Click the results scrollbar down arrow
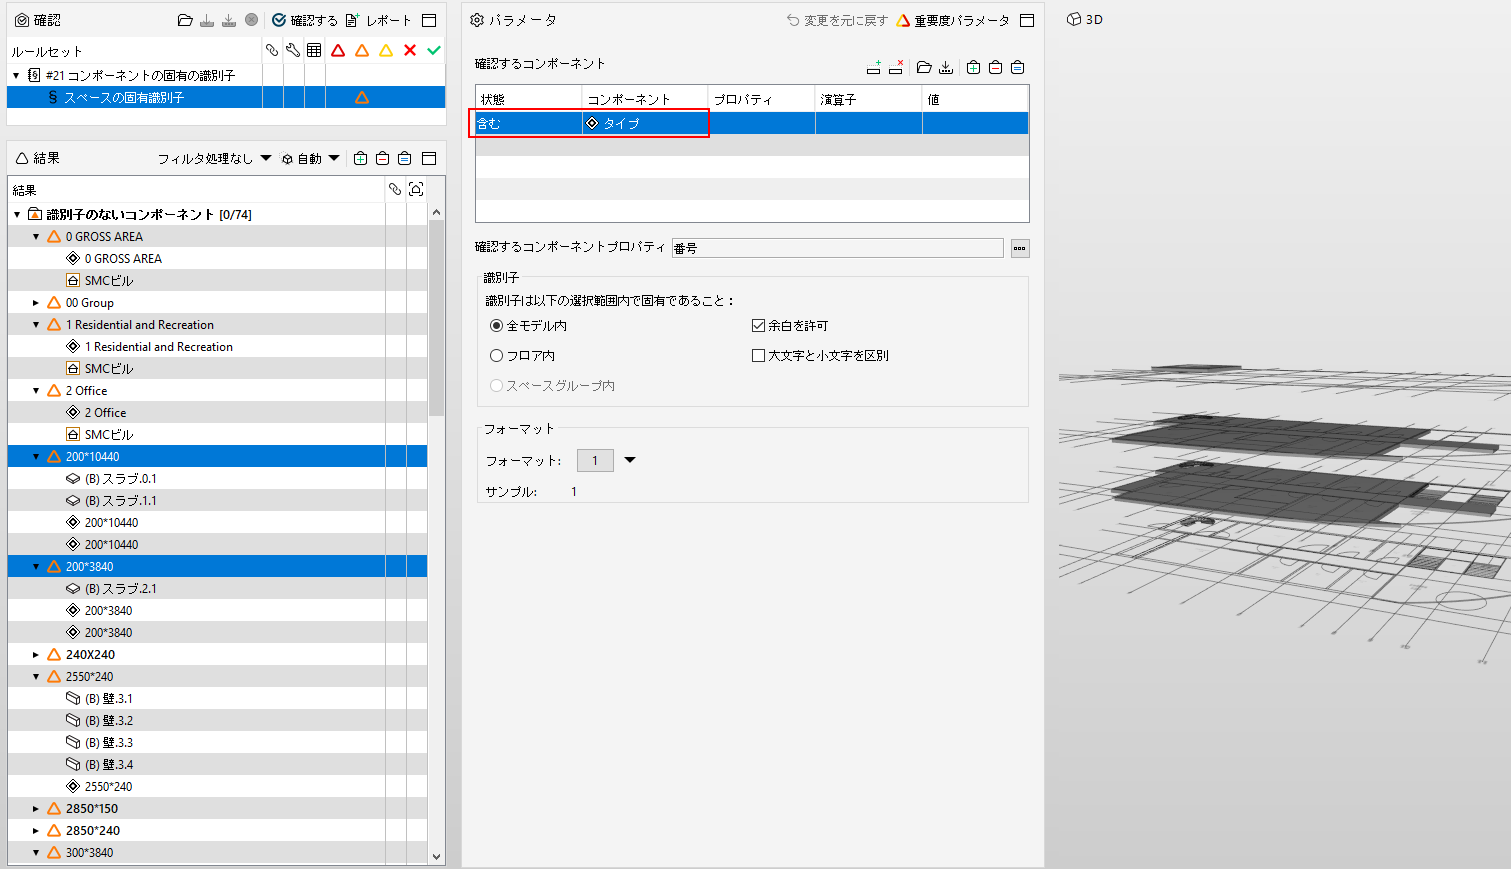This screenshot has height=869, width=1511. 436,857
